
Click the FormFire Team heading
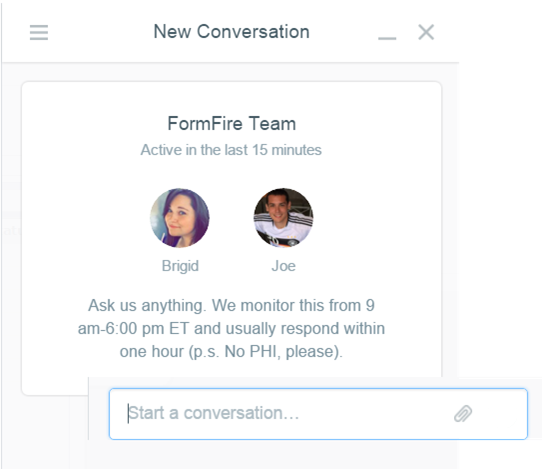232,123
